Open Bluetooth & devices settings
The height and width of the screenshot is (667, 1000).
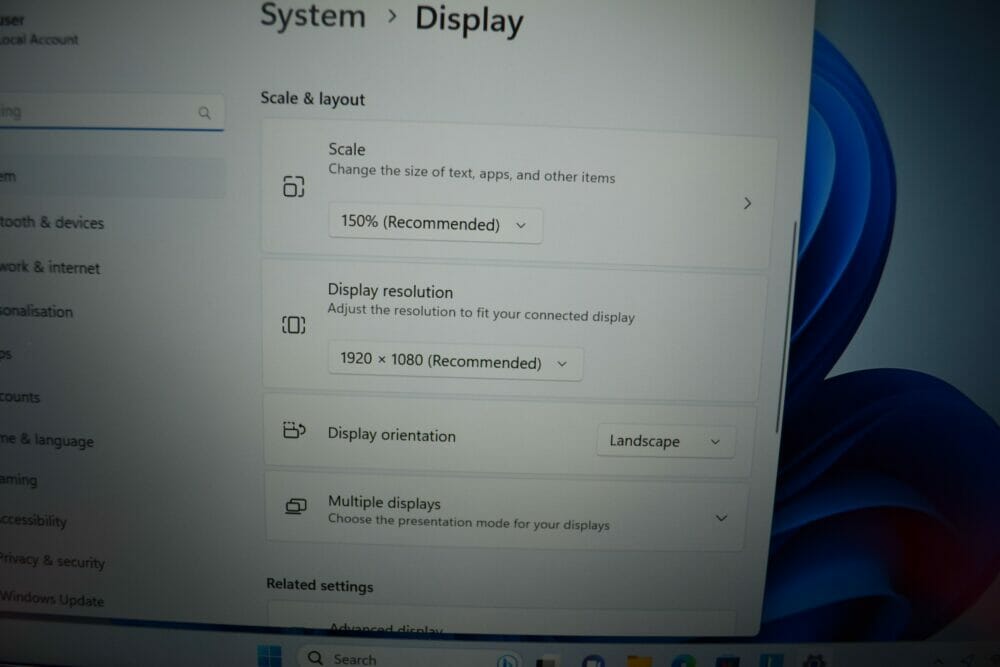coord(52,223)
